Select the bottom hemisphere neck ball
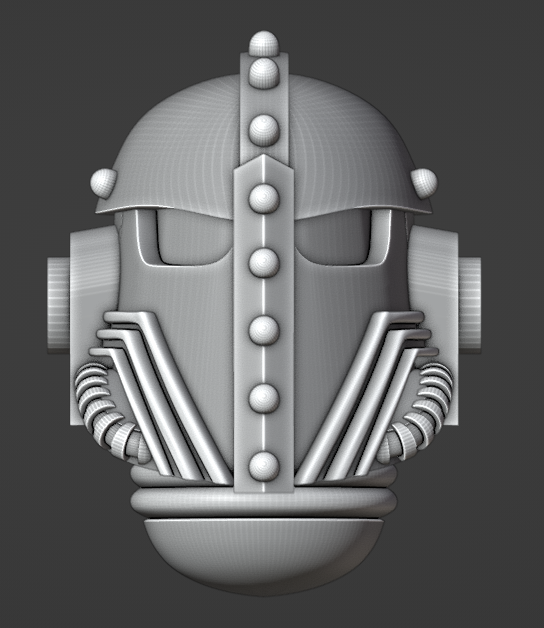Image resolution: width=544 pixels, height=628 pixels. pos(263,557)
